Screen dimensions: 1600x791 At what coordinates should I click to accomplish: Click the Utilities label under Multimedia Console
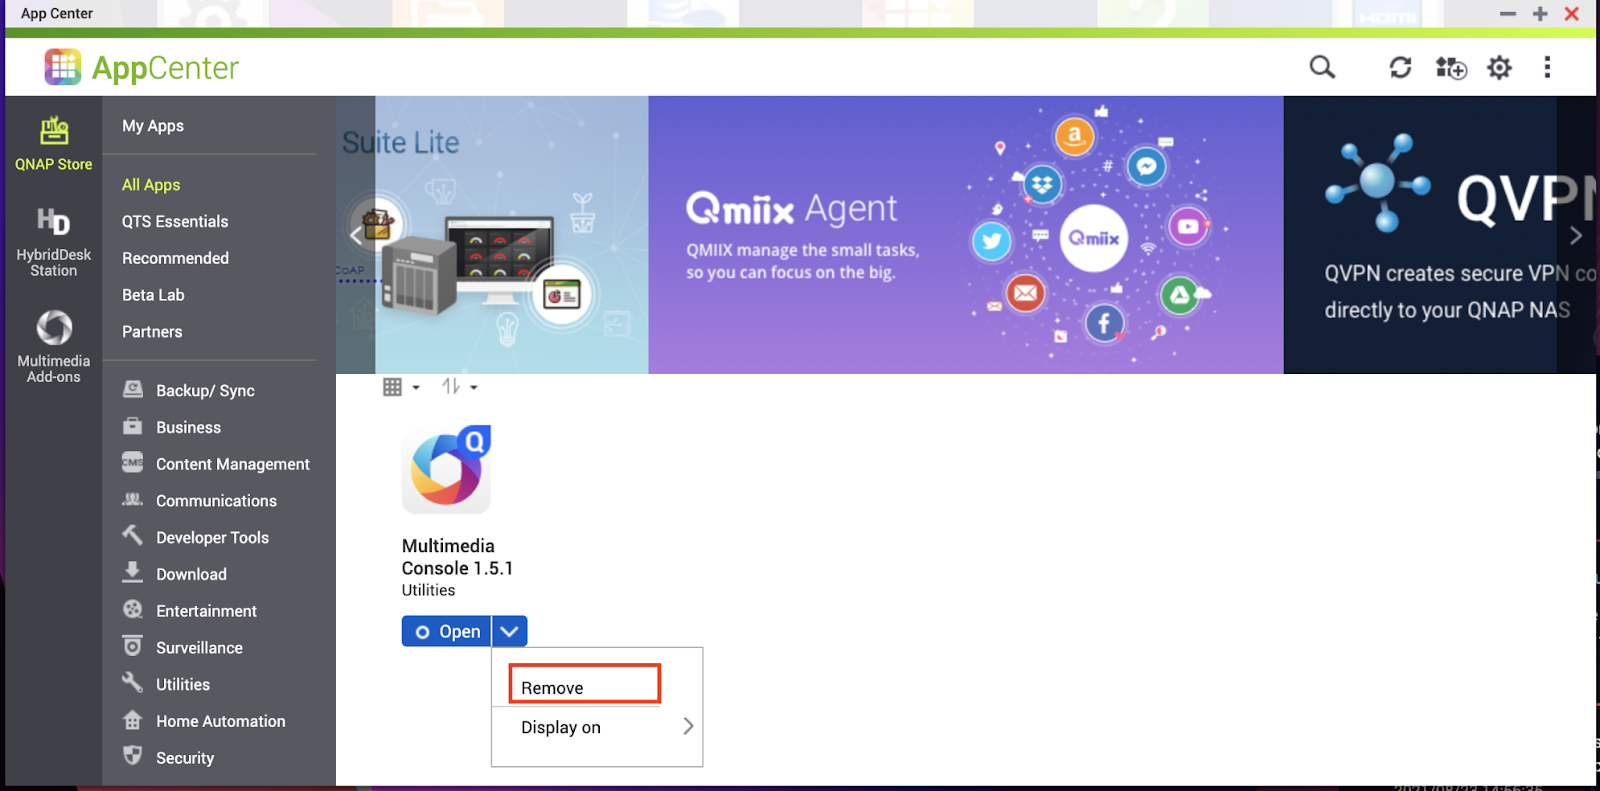point(428,591)
